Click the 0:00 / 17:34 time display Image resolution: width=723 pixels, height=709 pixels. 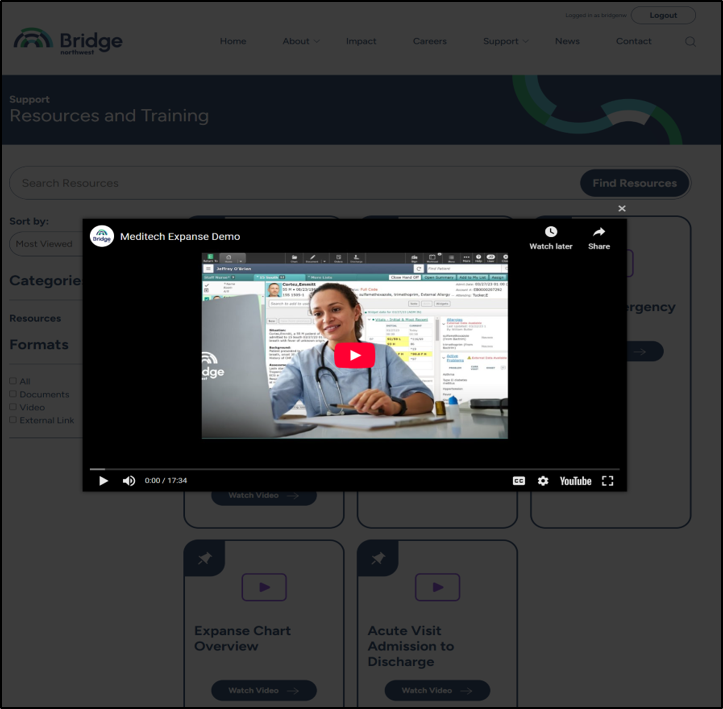[x=166, y=480]
